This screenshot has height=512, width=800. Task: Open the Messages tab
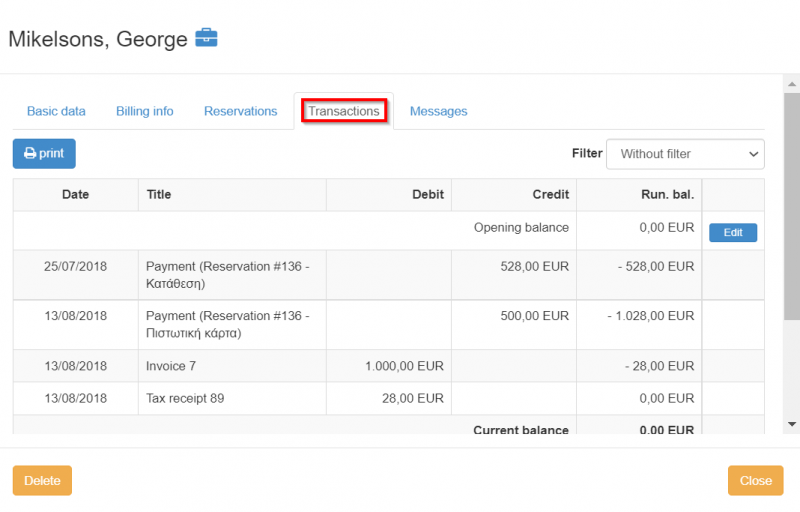[438, 111]
